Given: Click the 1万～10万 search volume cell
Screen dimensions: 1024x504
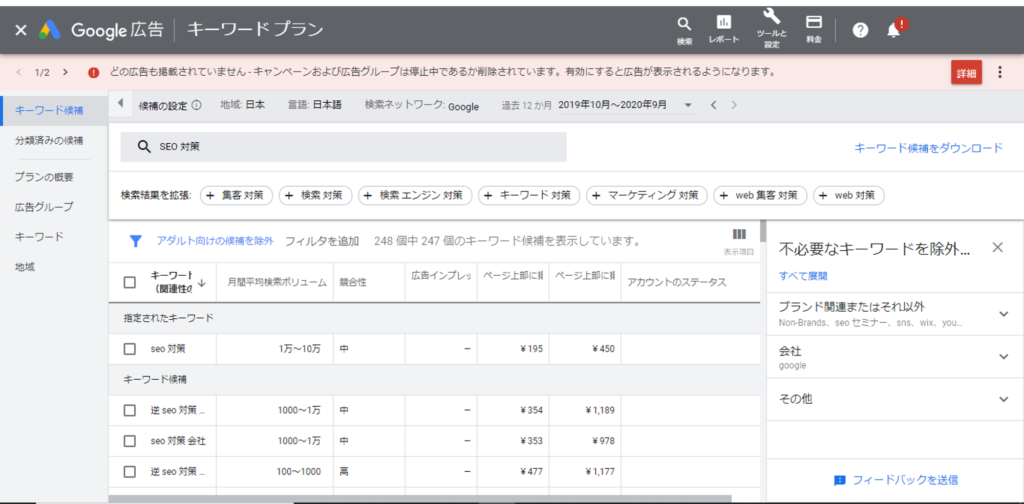Looking at the screenshot, I should pos(275,349).
